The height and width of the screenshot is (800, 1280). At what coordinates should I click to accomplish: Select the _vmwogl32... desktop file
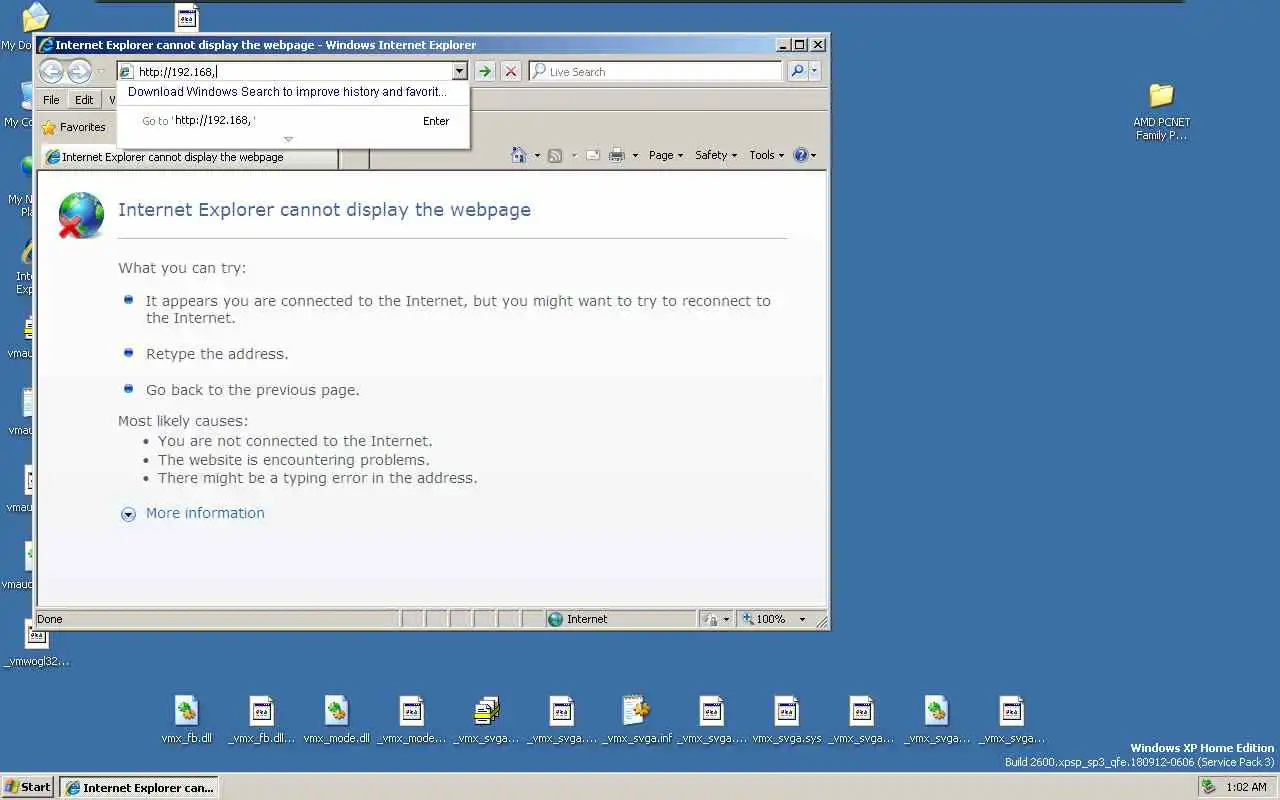point(37,643)
